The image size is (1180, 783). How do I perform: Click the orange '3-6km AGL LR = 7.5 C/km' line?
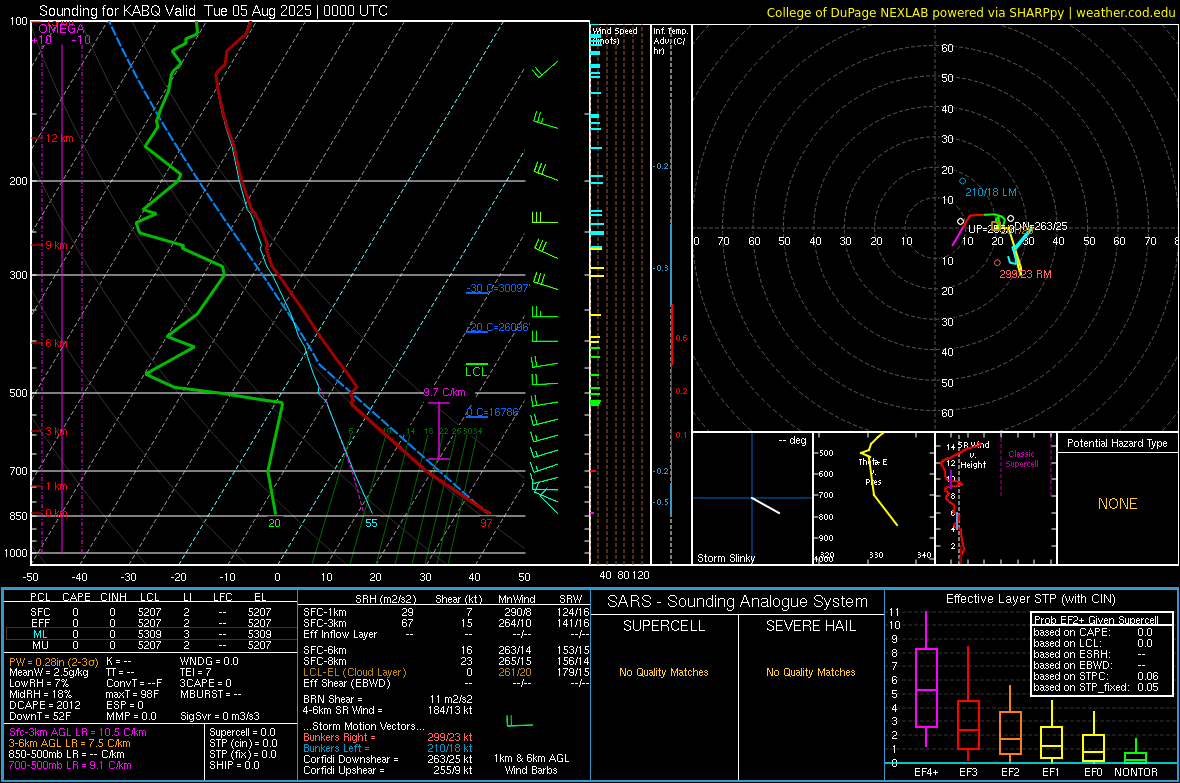pyautogui.click(x=69, y=743)
